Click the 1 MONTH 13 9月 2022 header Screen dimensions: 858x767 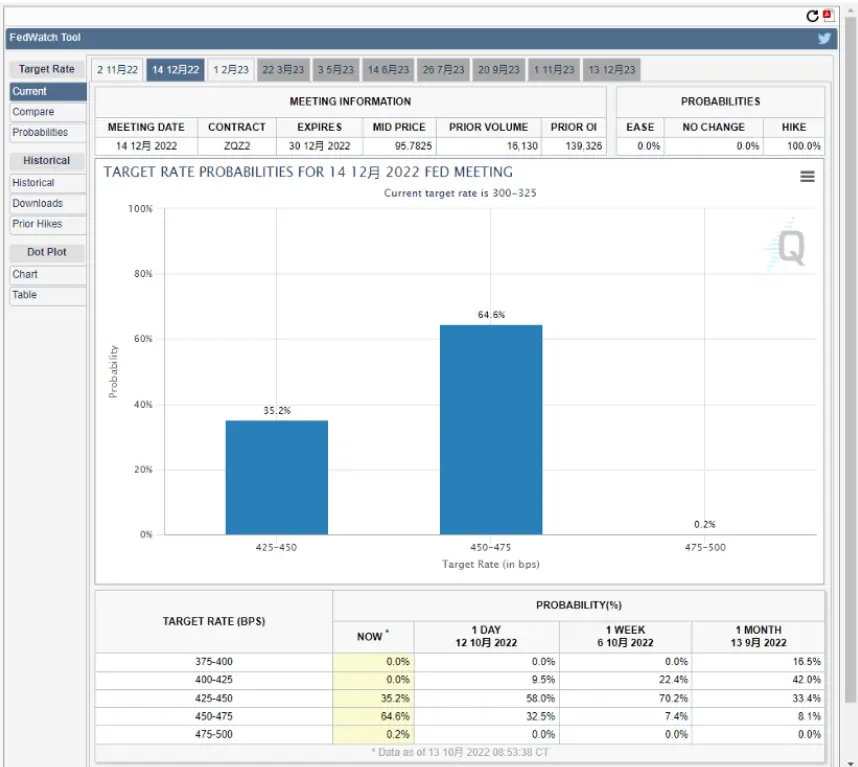coord(758,636)
